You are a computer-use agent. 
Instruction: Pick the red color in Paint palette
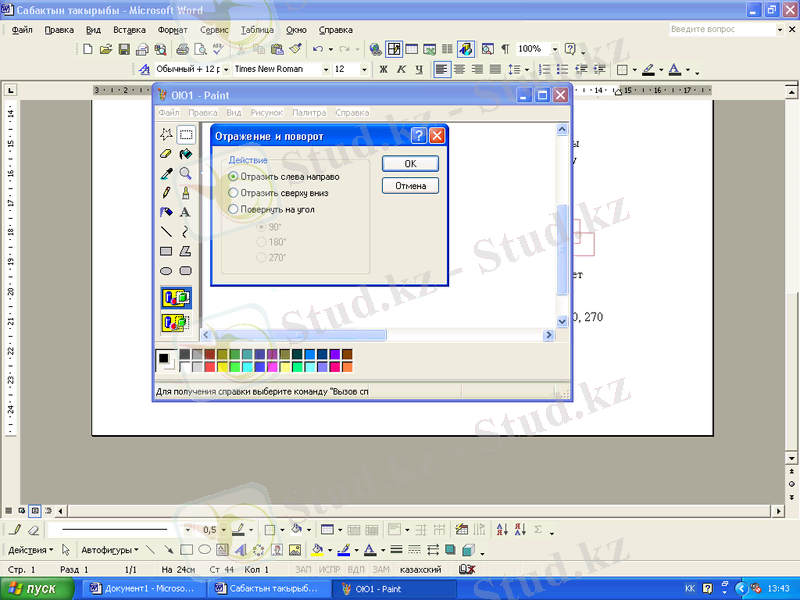pos(210,366)
